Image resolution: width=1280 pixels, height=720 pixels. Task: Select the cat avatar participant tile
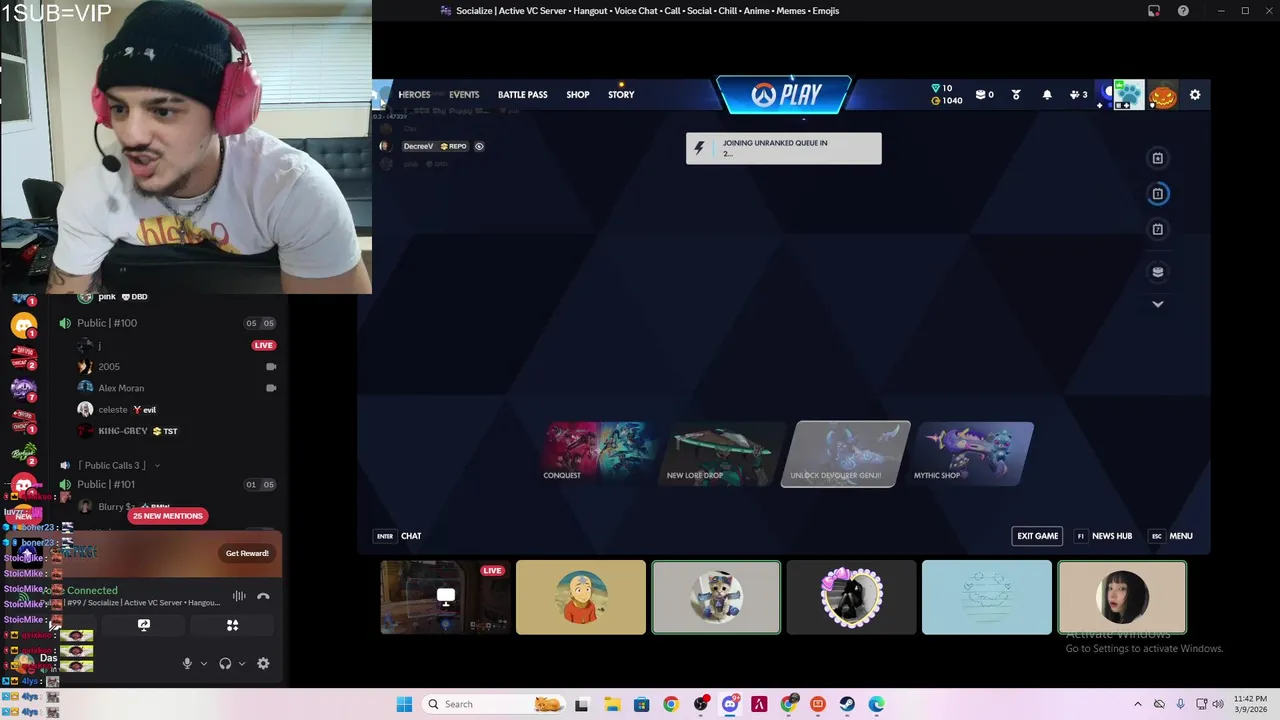pyautogui.click(x=716, y=597)
